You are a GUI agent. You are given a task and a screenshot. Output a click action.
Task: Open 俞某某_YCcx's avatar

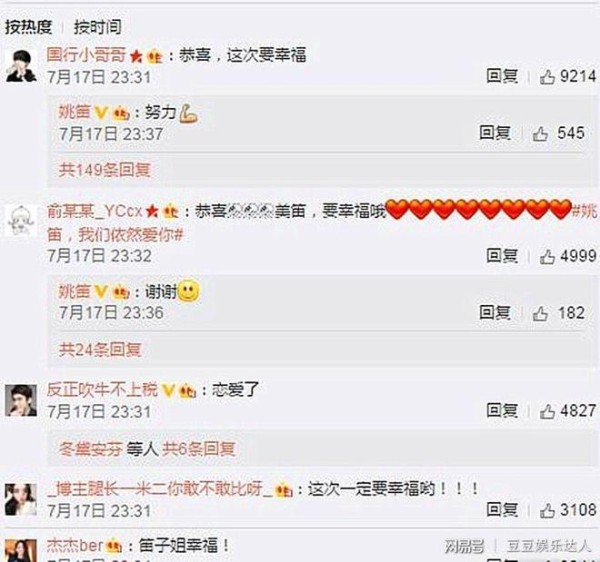tap(21, 221)
